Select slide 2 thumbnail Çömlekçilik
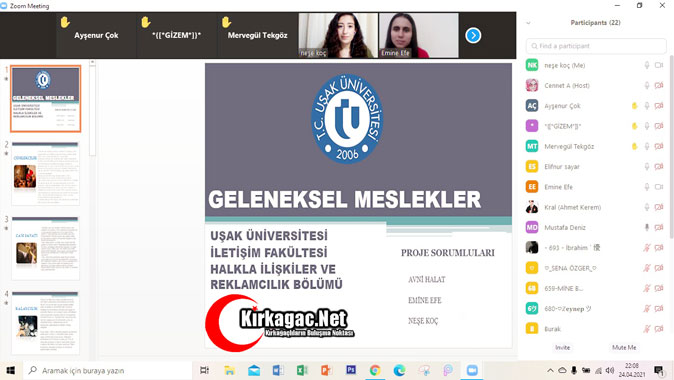 tap(46, 173)
